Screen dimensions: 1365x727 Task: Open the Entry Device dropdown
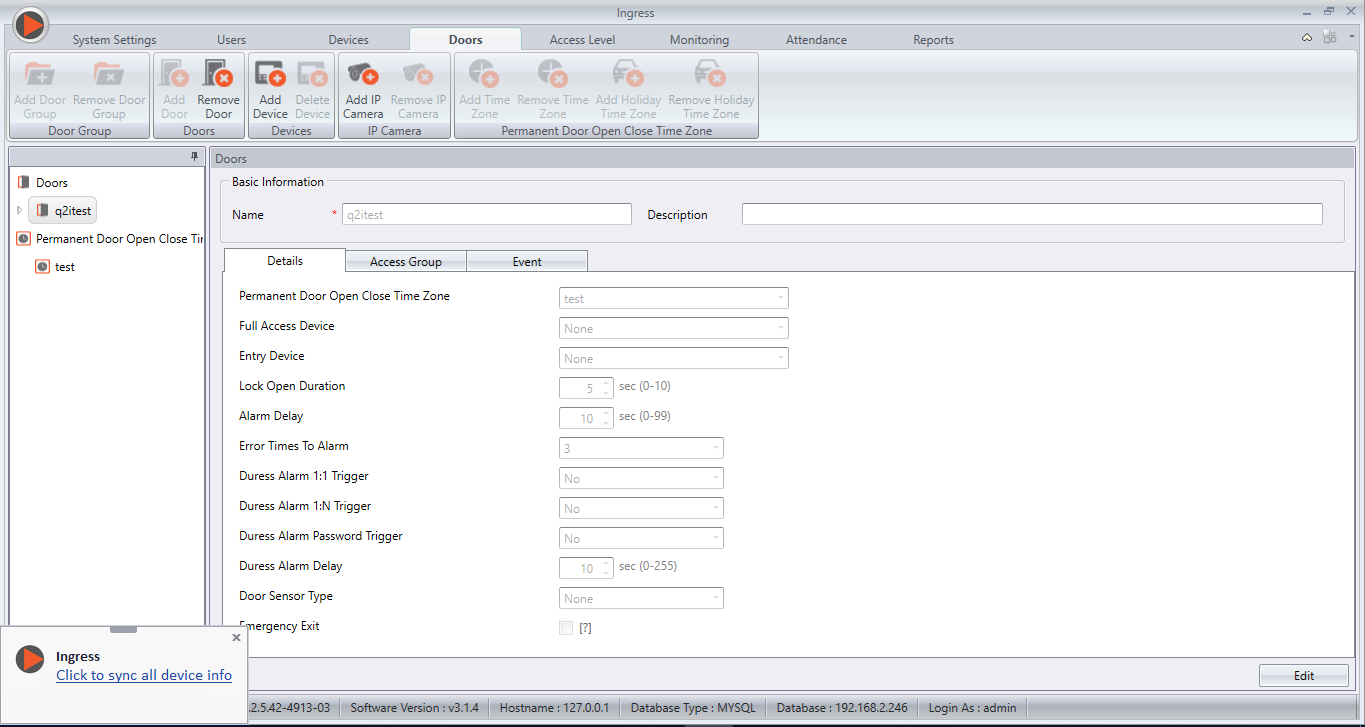coord(674,358)
